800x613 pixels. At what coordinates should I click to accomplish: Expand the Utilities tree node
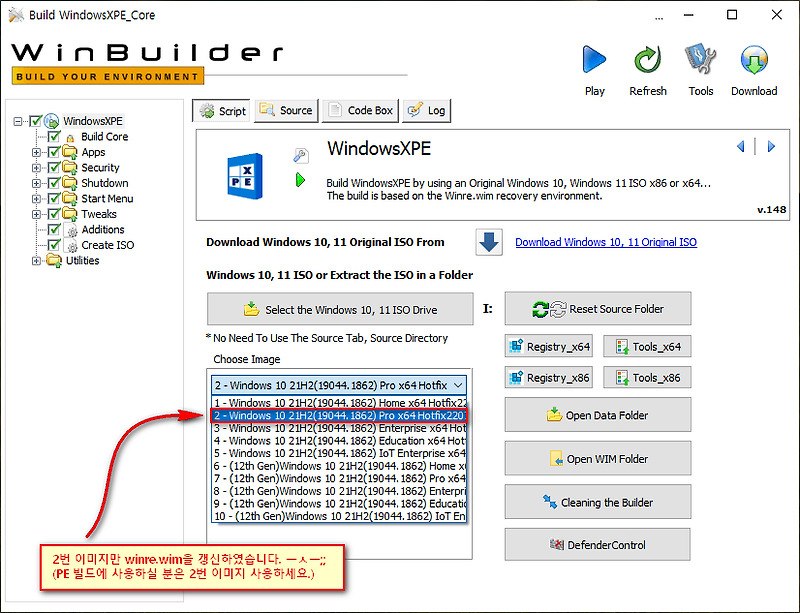tap(36, 261)
